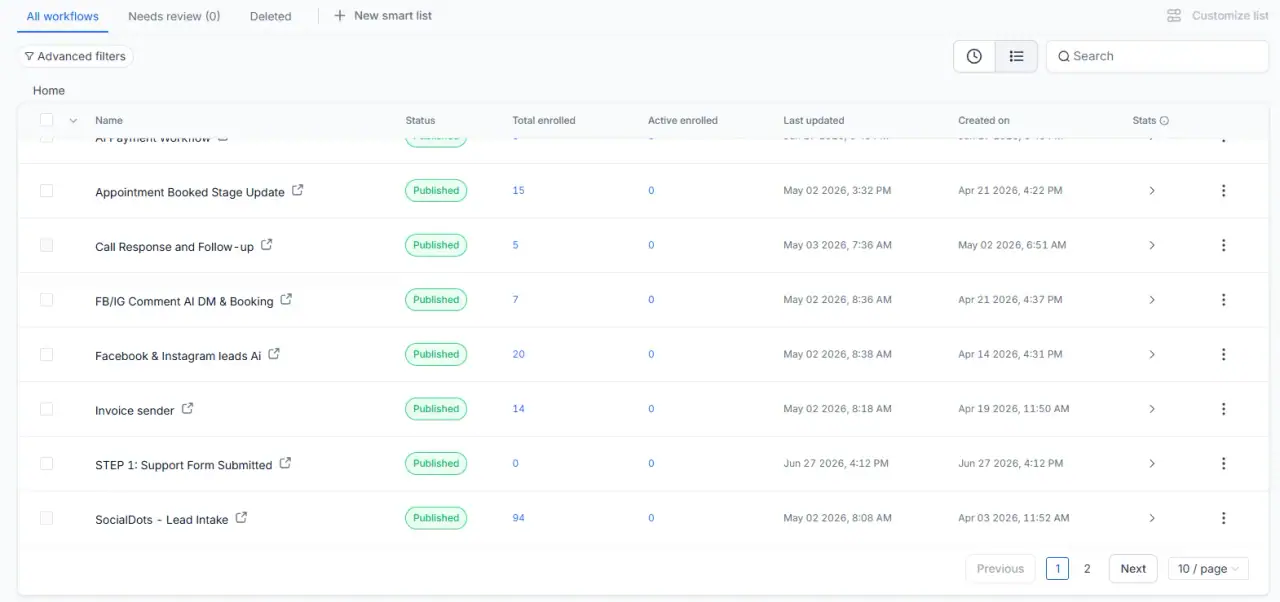The height and width of the screenshot is (602, 1280).
Task: Switch to list view icon
Action: (1016, 57)
